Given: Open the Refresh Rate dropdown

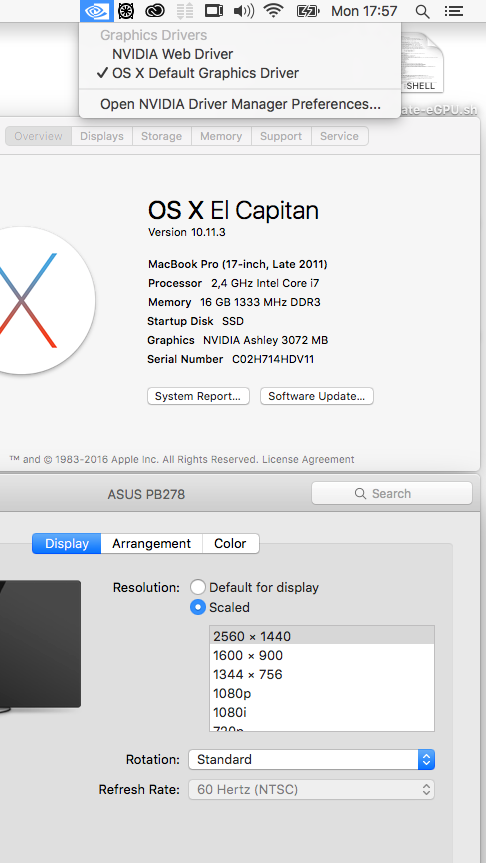Looking at the screenshot, I should (312, 790).
